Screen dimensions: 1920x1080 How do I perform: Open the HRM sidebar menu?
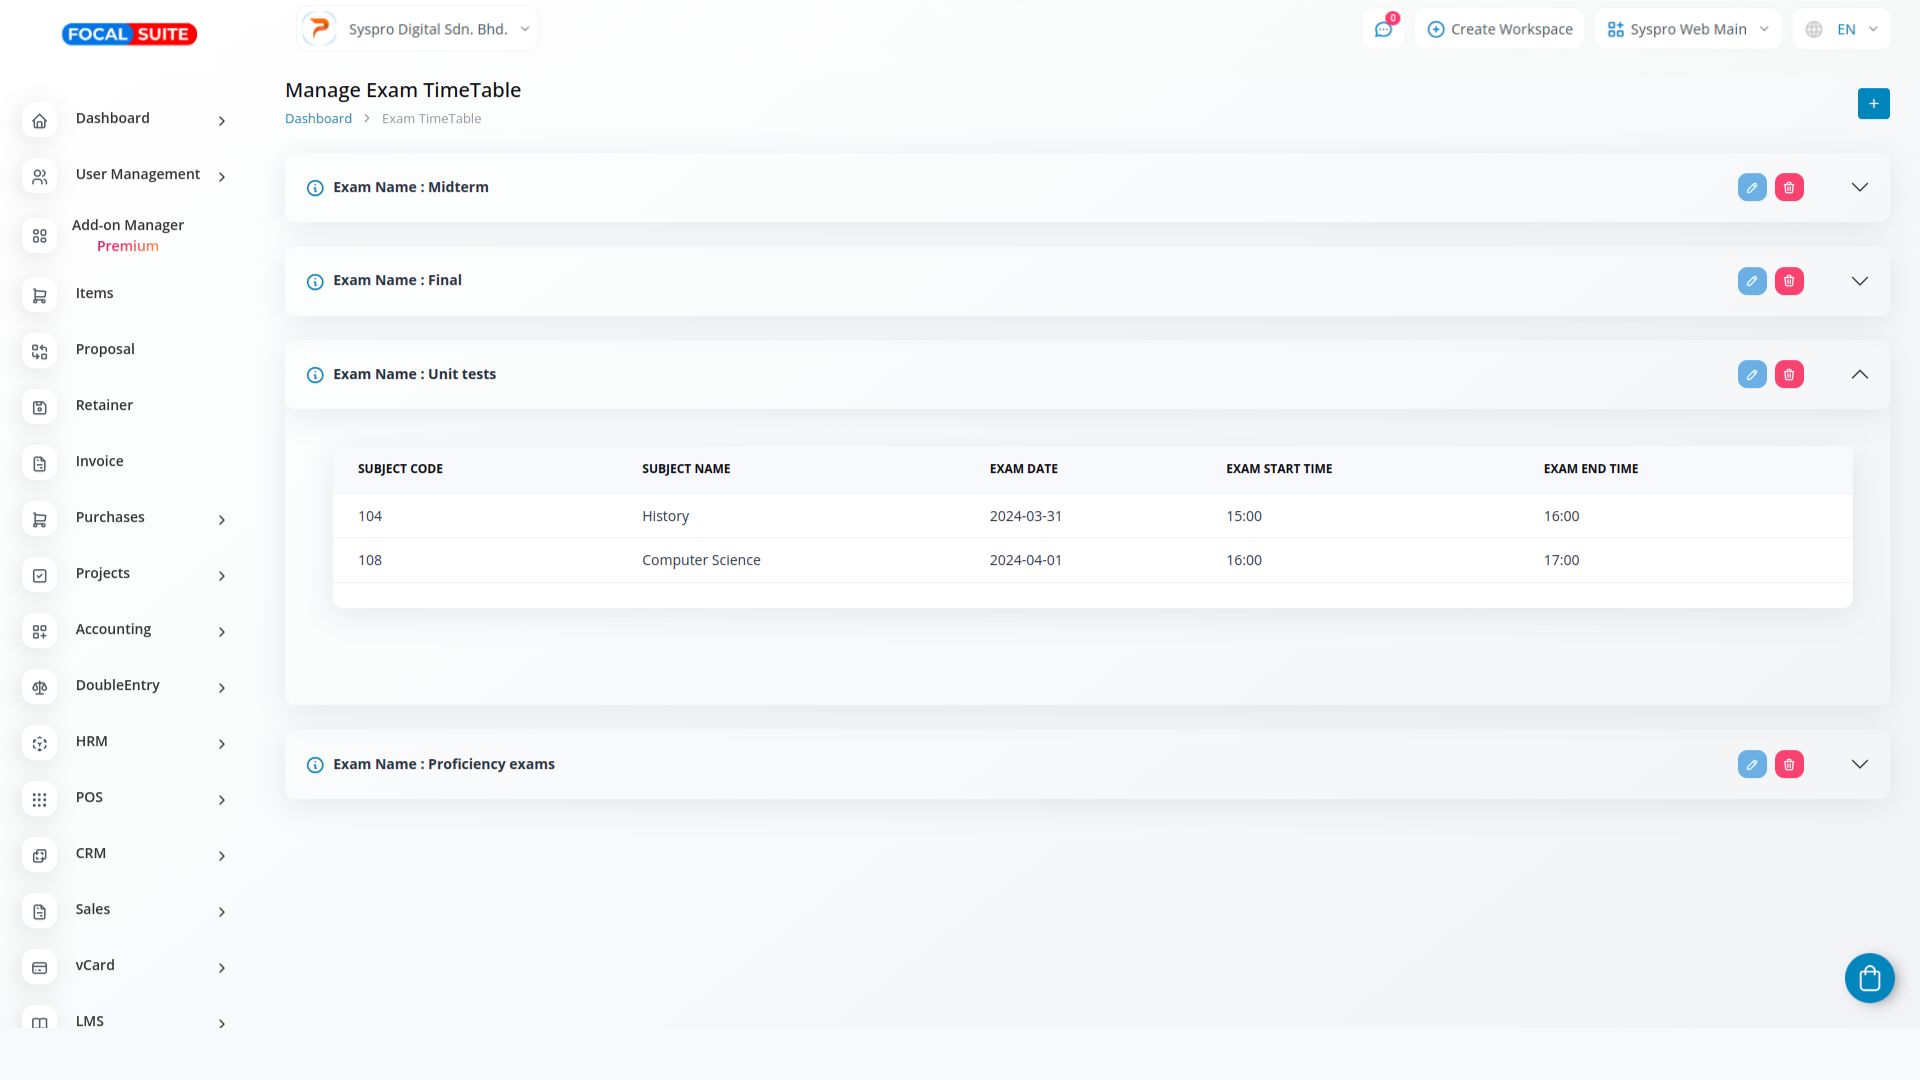click(92, 741)
